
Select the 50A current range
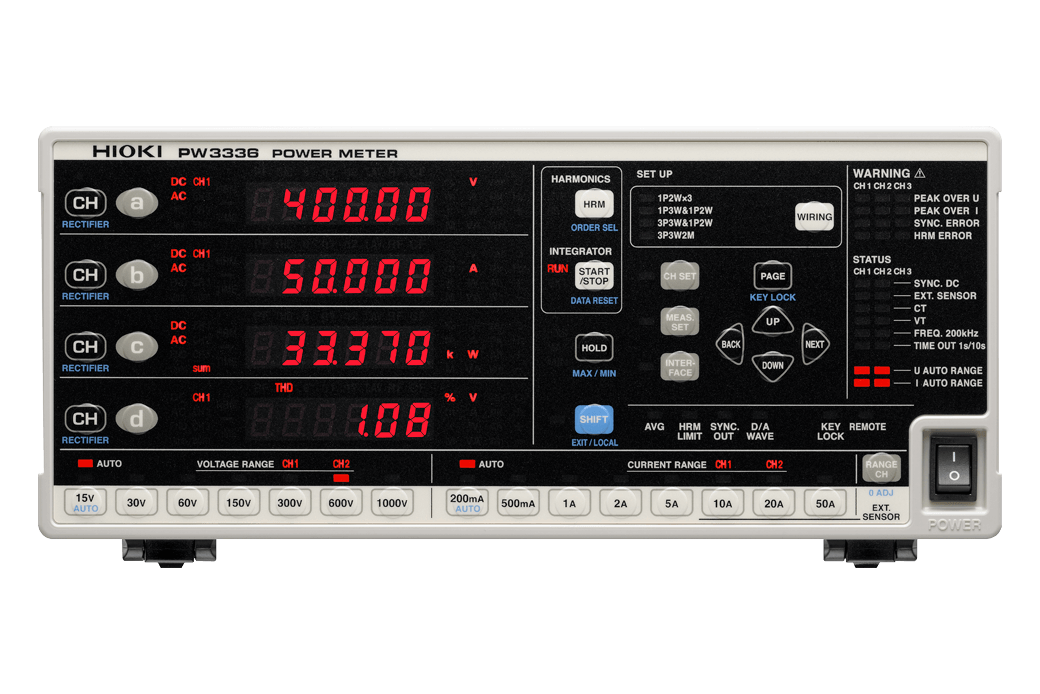tap(825, 503)
